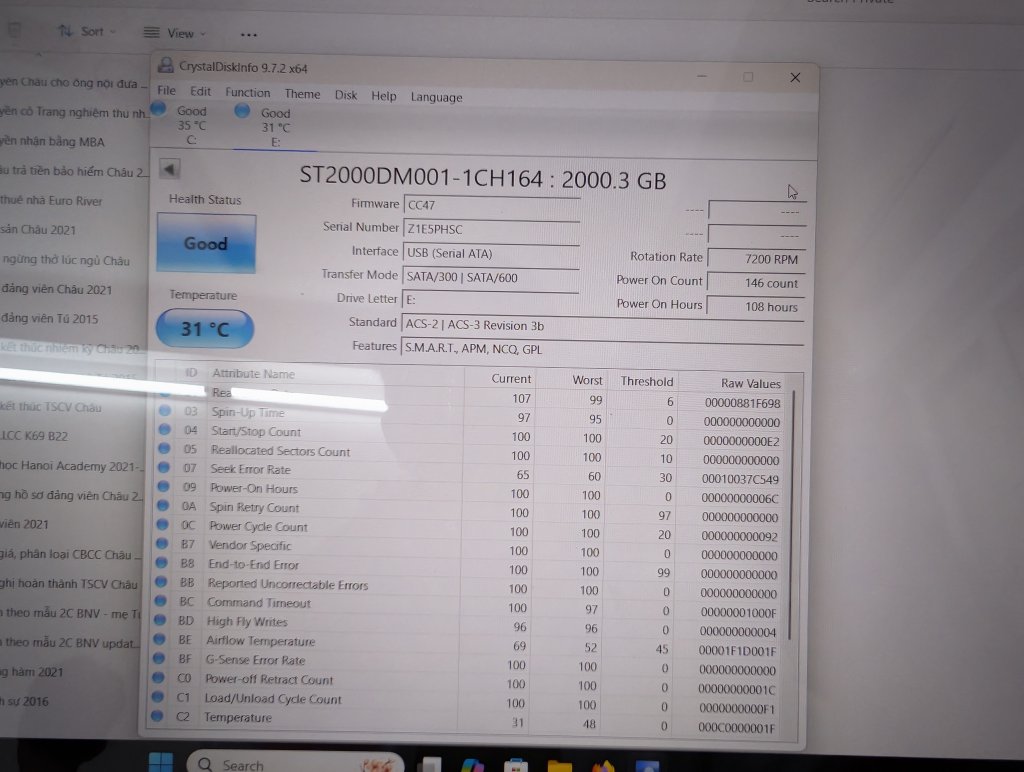Viewport: 1024px width, 772px height.
Task: Select the file 'thuê nhà Euro River' in Explorer
Action: (x=52, y=201)
